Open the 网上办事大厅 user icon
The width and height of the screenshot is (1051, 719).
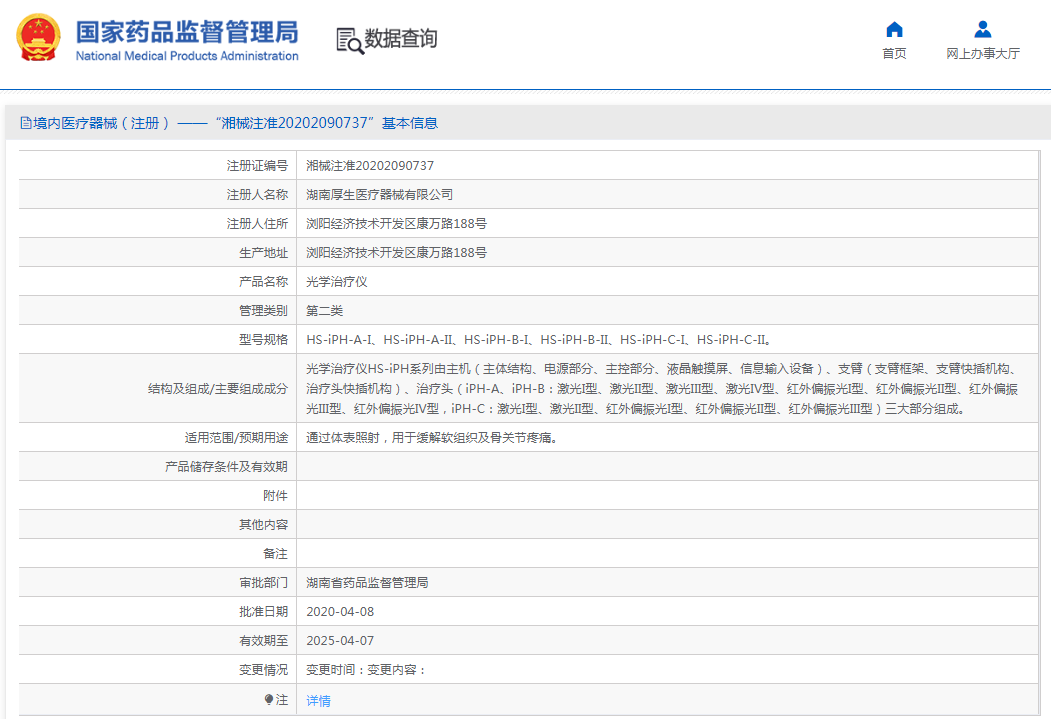[983, 29]
